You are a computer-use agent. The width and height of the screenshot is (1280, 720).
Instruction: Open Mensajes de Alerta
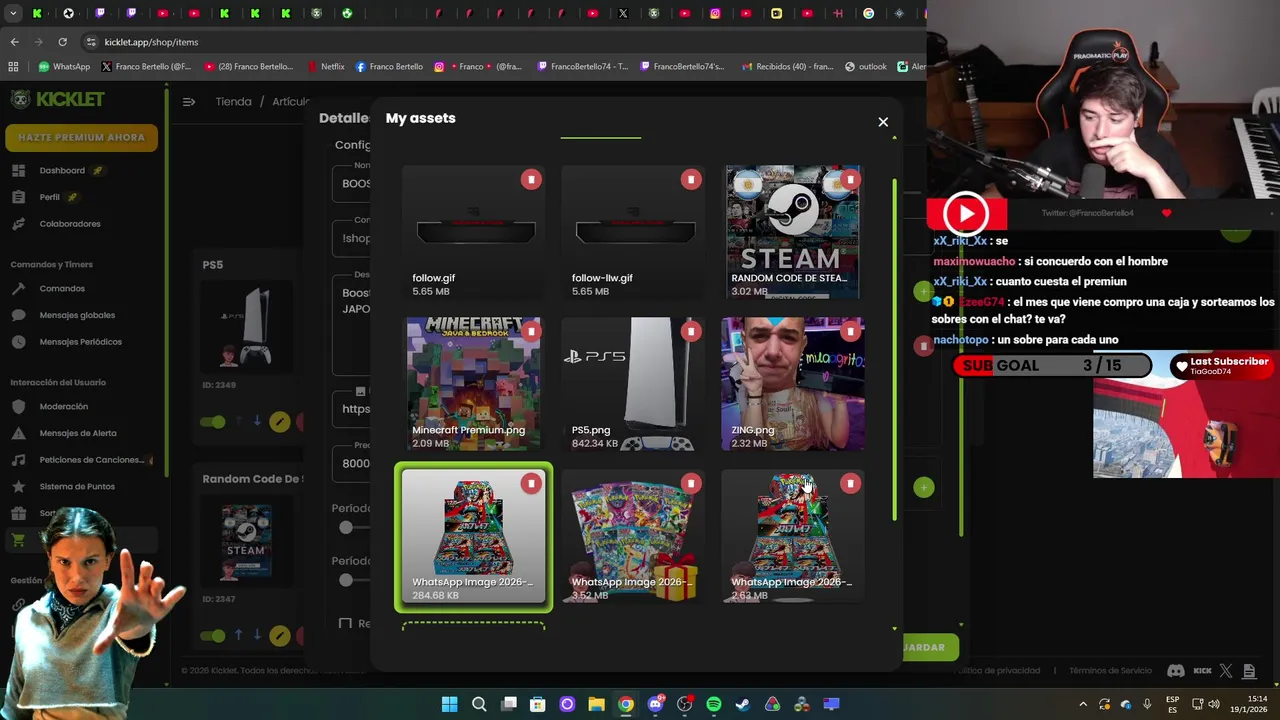pyautogui.click(x=78, y=433)
